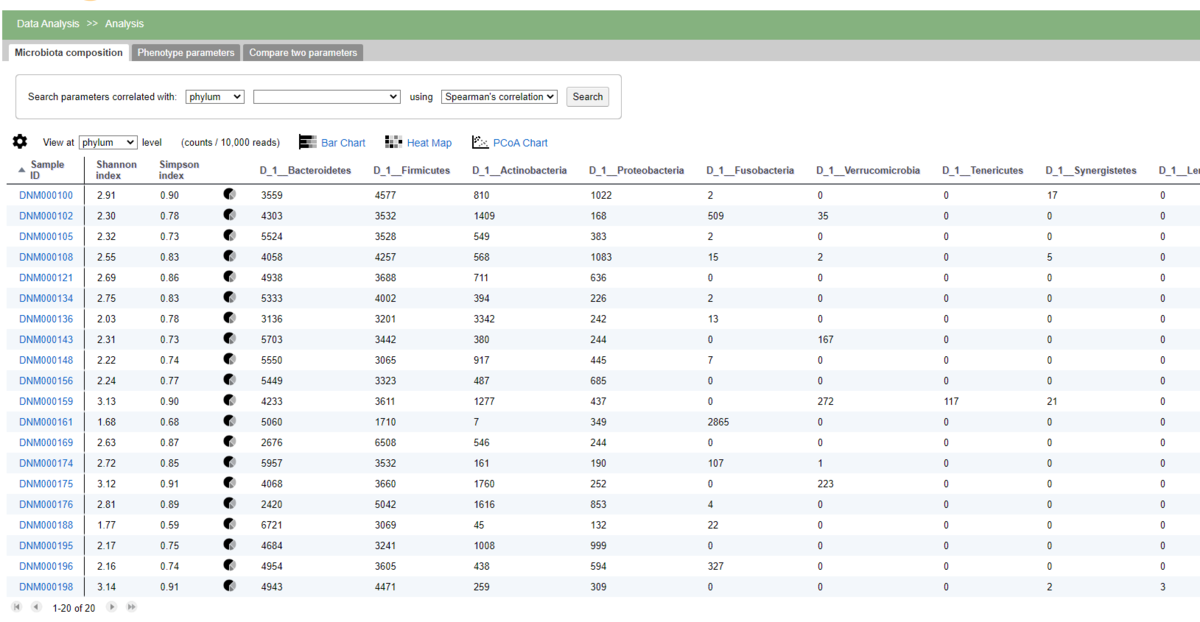Select the Firmicutes value 6508
Image resolution: width=1200 pixels, height=622 pixels.
pyautogui.click(x=385, y=442)
